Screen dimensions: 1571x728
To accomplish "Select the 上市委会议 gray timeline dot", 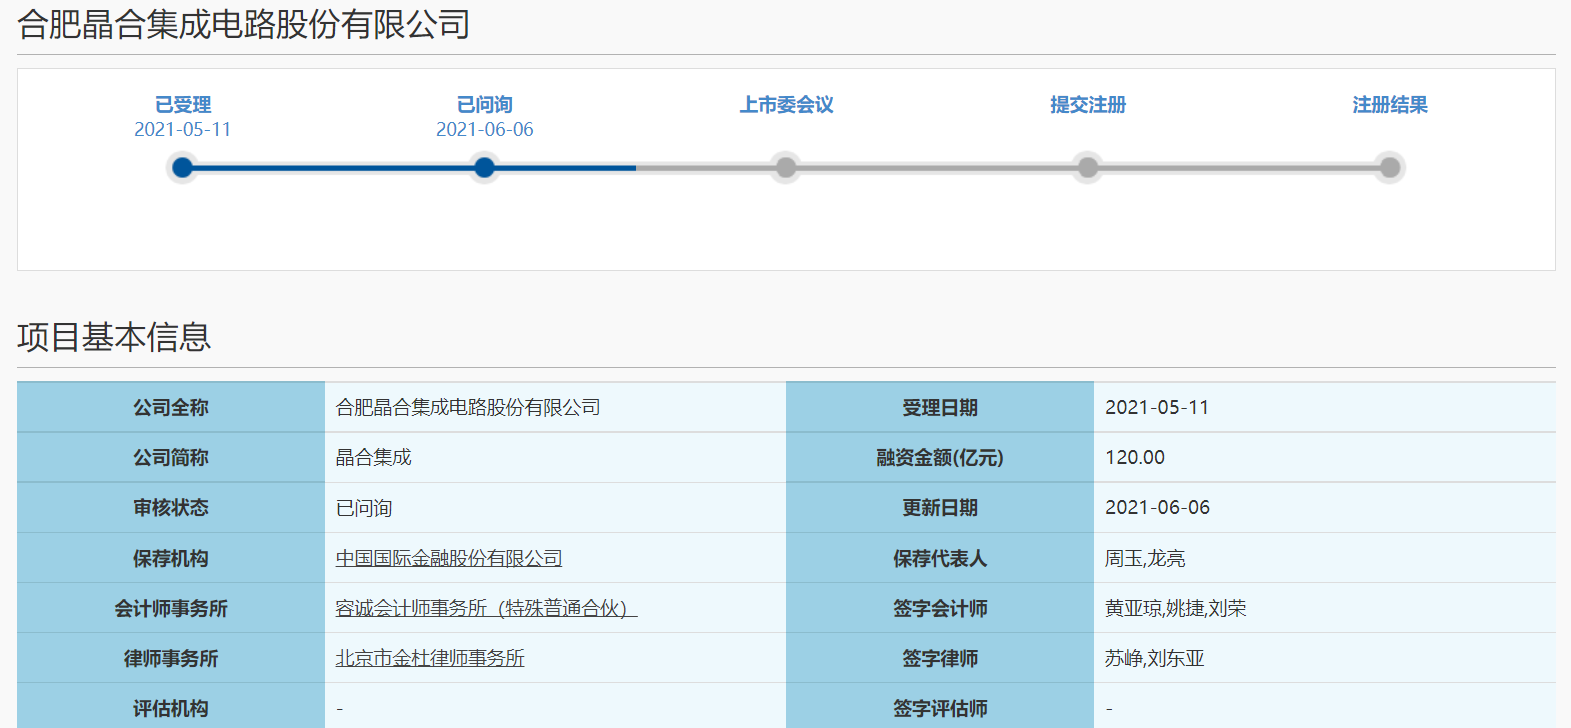I will pos(786,167).
